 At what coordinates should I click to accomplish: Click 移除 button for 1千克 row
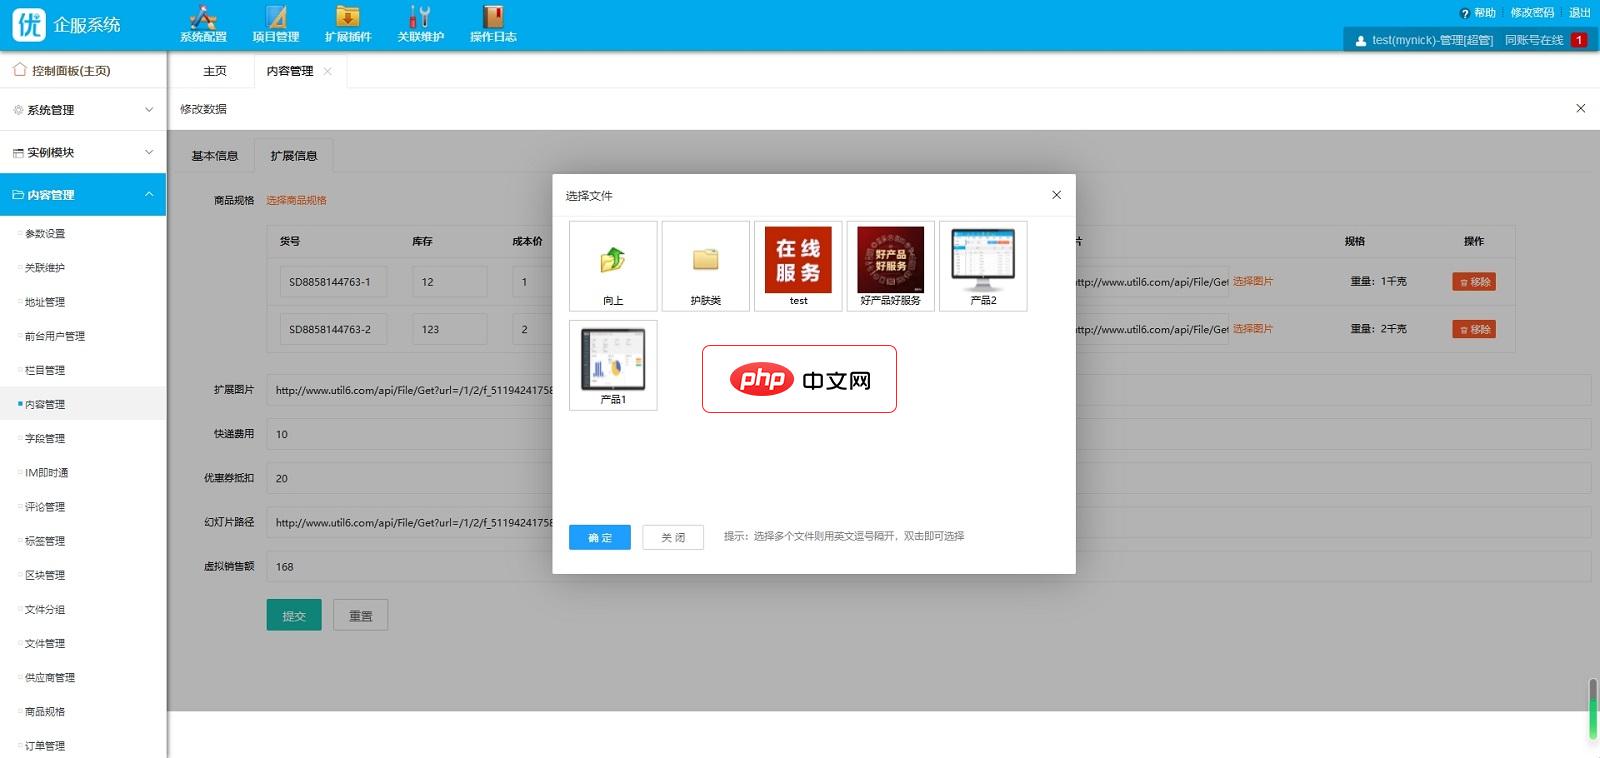(x=1474, y=282)
